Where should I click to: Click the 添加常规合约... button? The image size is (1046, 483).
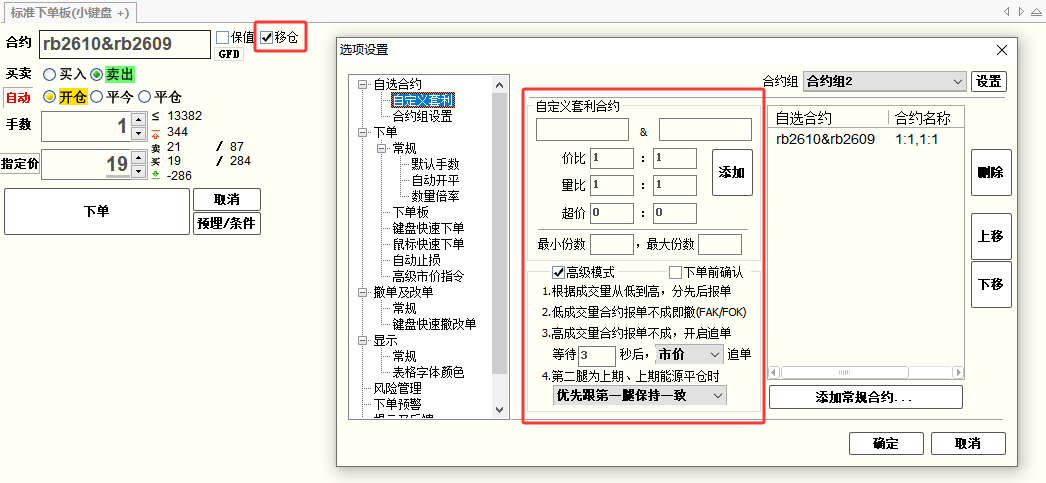pyautogui.click(x=865, y=397)
